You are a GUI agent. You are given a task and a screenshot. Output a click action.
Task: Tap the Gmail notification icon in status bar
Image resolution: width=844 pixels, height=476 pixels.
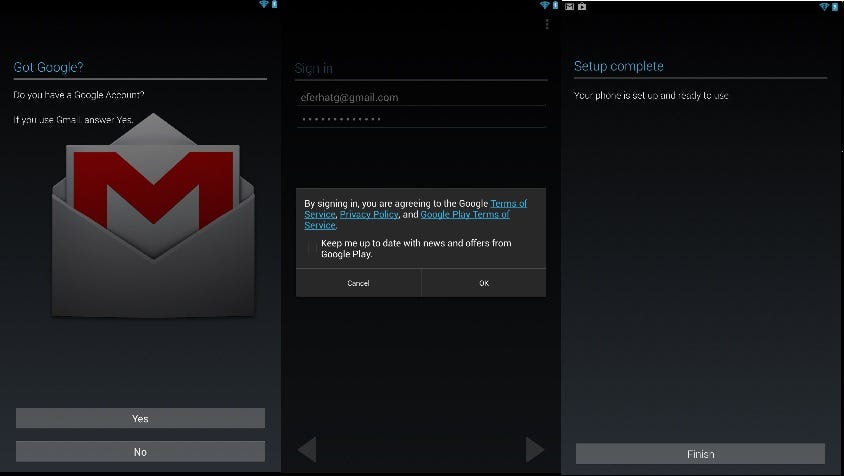(569, 6)
